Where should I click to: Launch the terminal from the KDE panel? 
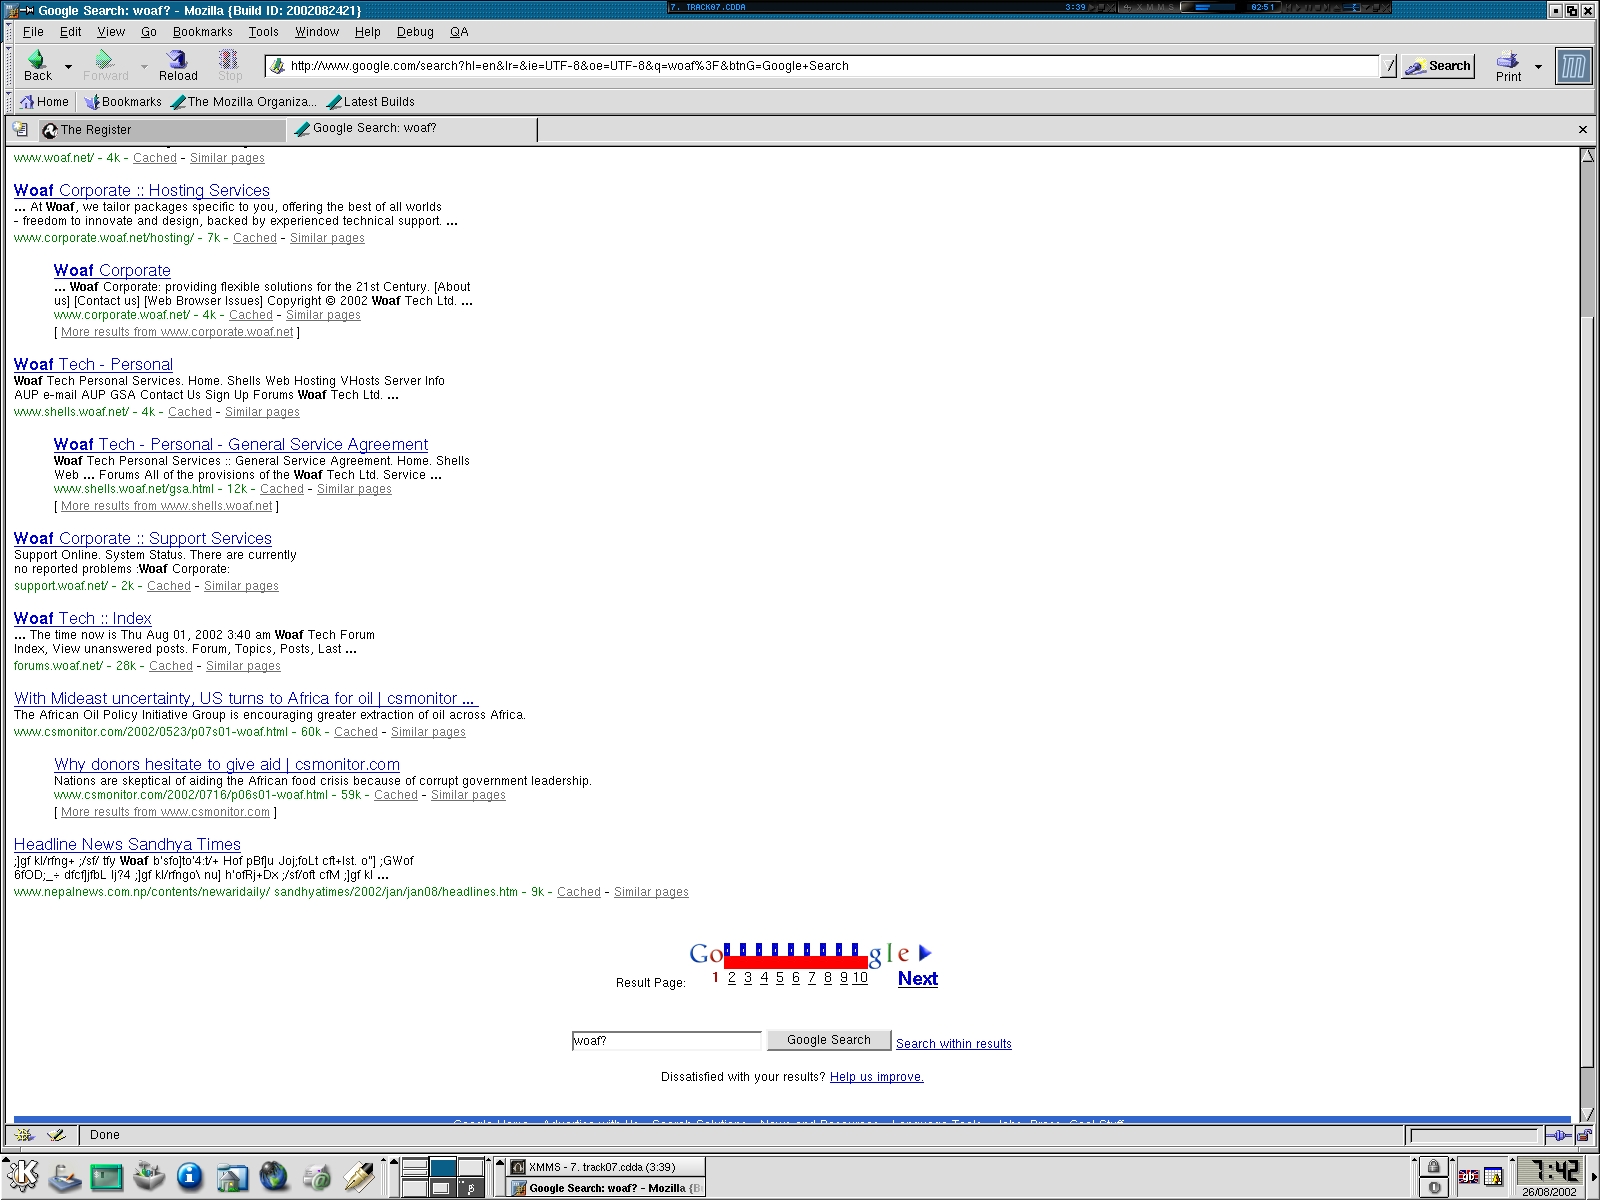tap(107, 1177)
